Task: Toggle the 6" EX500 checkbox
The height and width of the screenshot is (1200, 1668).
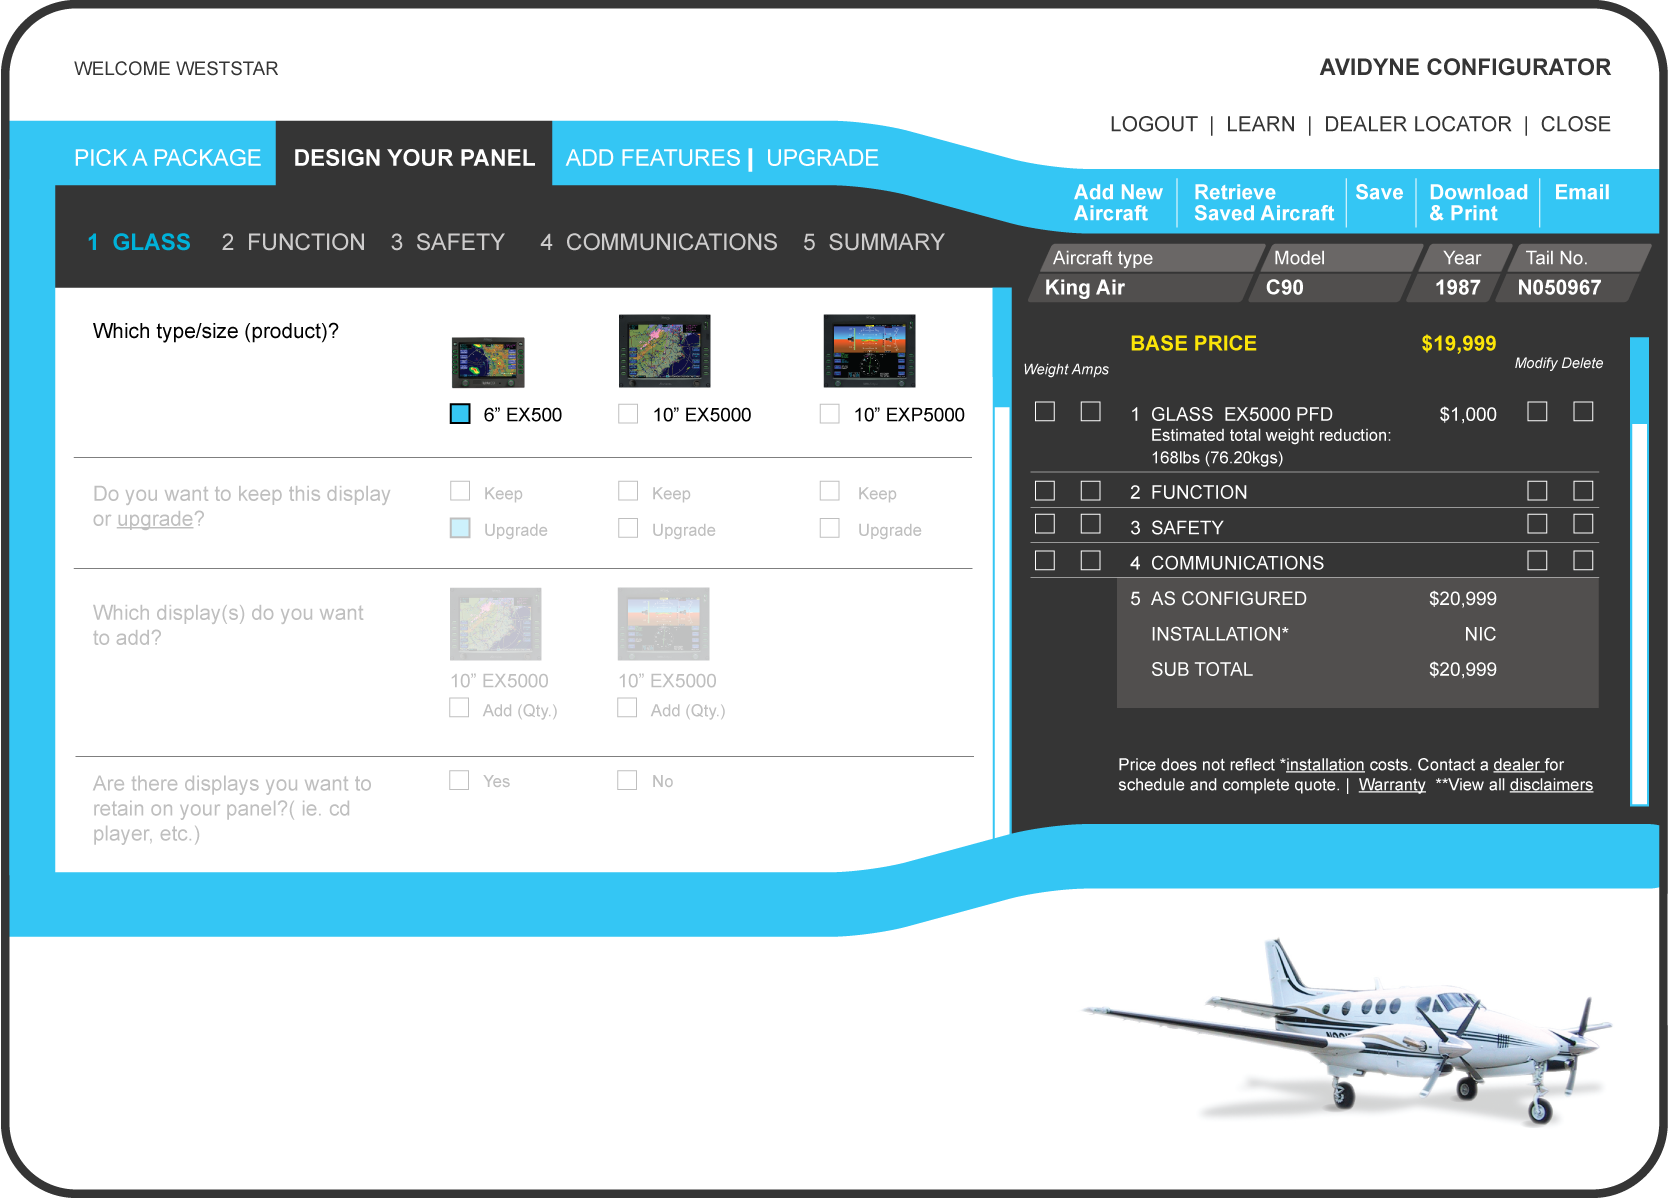Action: point(460,414)
